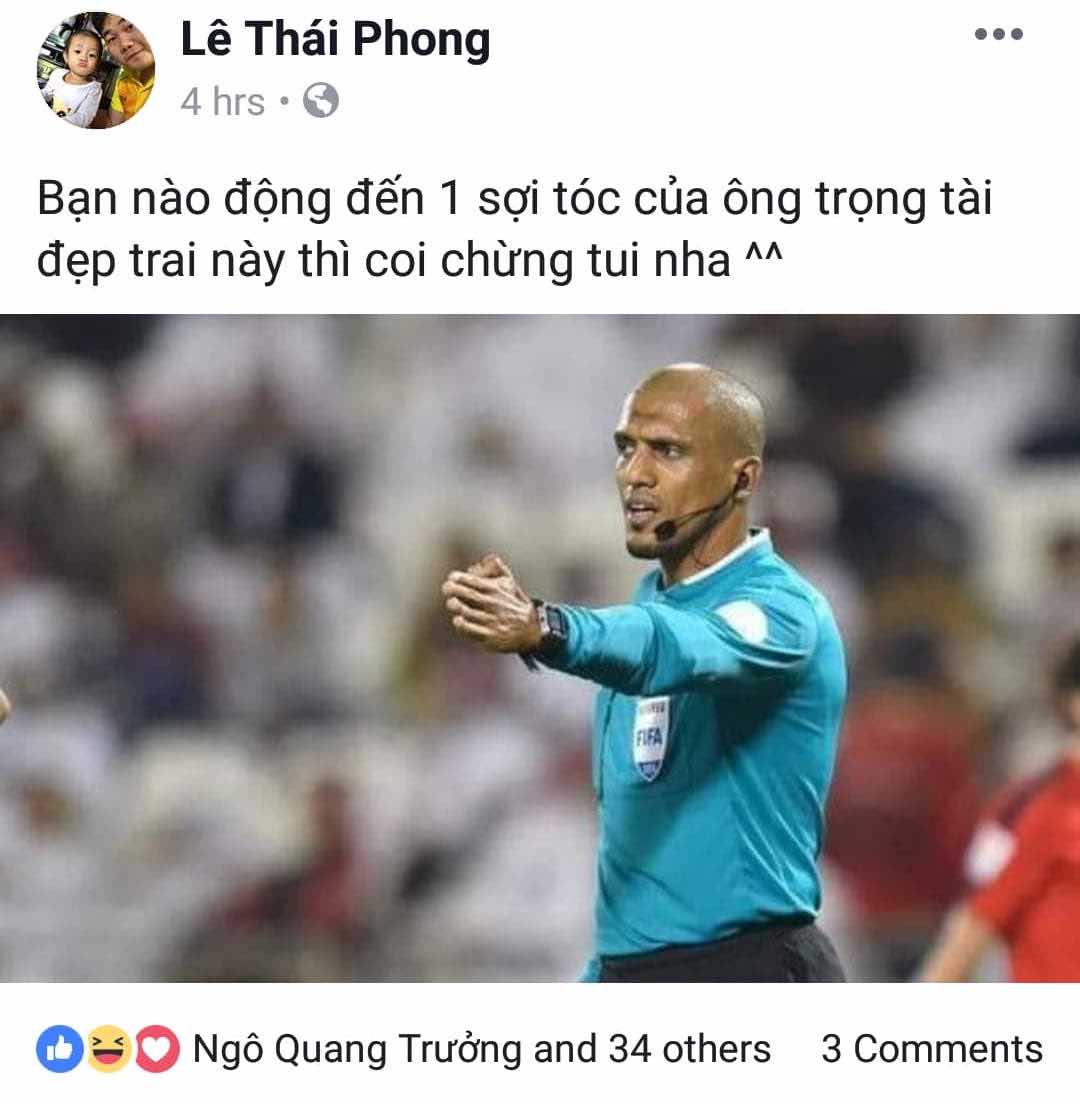This screenshot has width=1080, height=1104.
Task: Click the globe public-privacy icon
Action: 321,100
